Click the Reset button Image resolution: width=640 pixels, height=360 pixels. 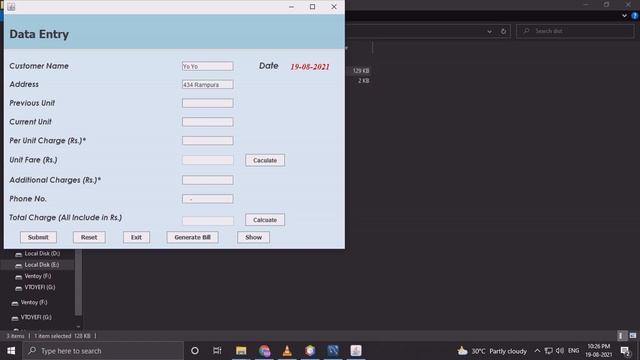(89, 237)
